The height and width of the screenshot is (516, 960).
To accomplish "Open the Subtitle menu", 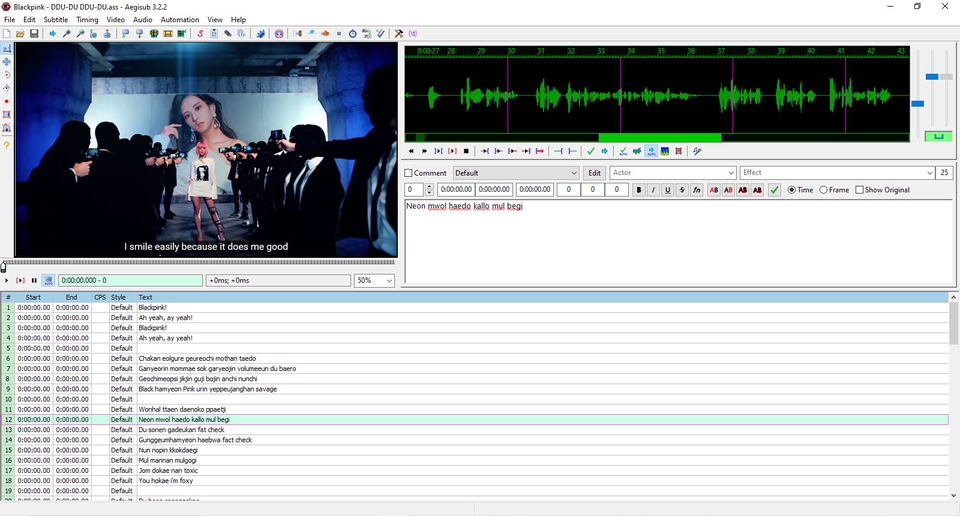I will pyautogui.click(x=56, y=20).
